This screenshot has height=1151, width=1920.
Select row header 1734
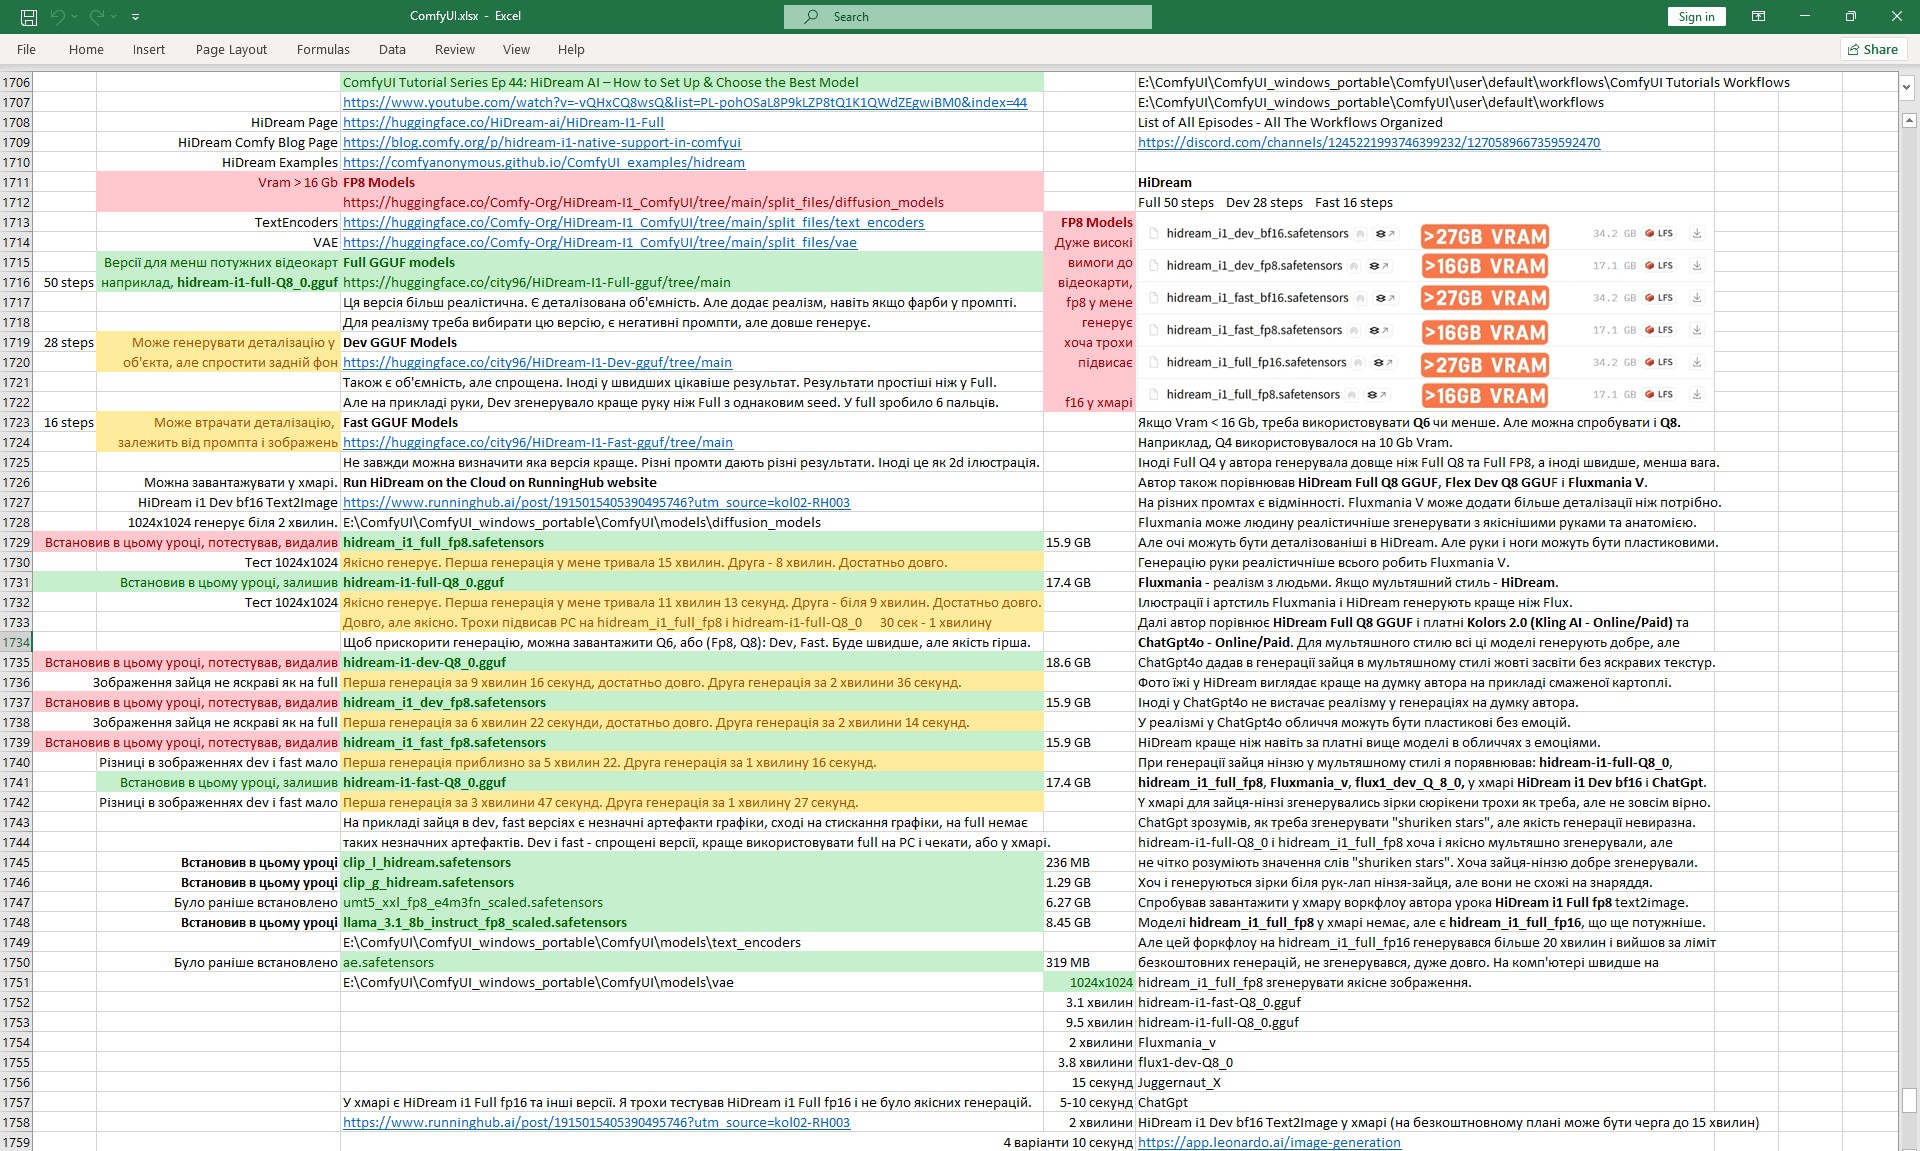pos(16,643)
